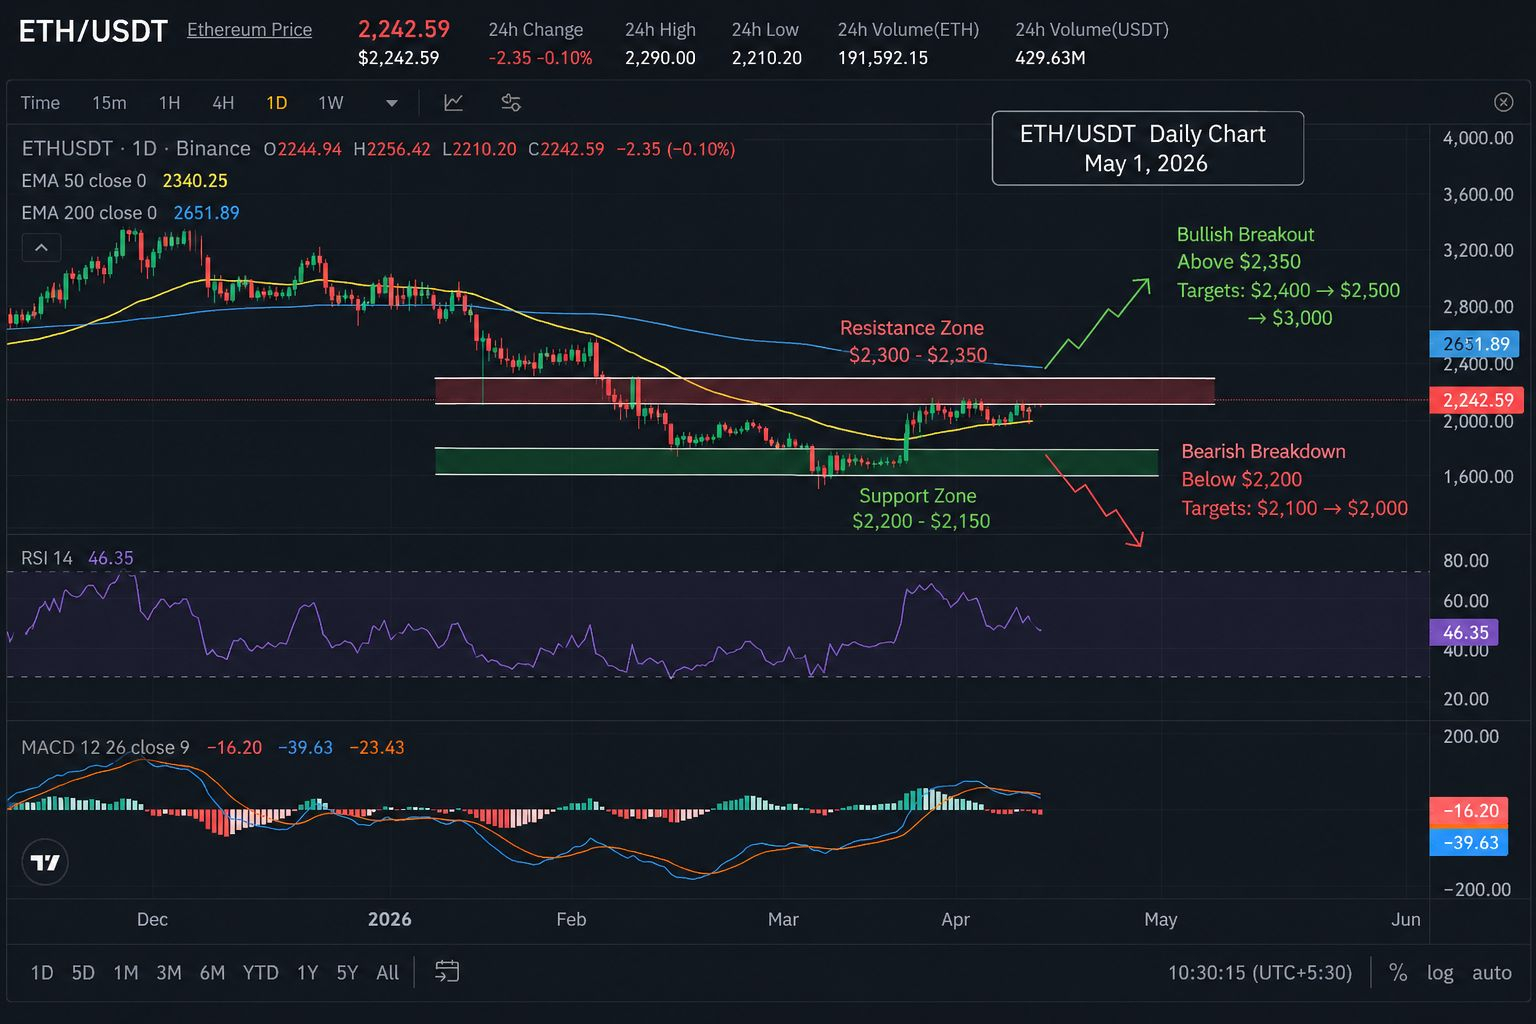Click the 24h Change value −2.35 −0.10%
Viewport: 1536px width, 1024px height.
[x=540, y=58]
